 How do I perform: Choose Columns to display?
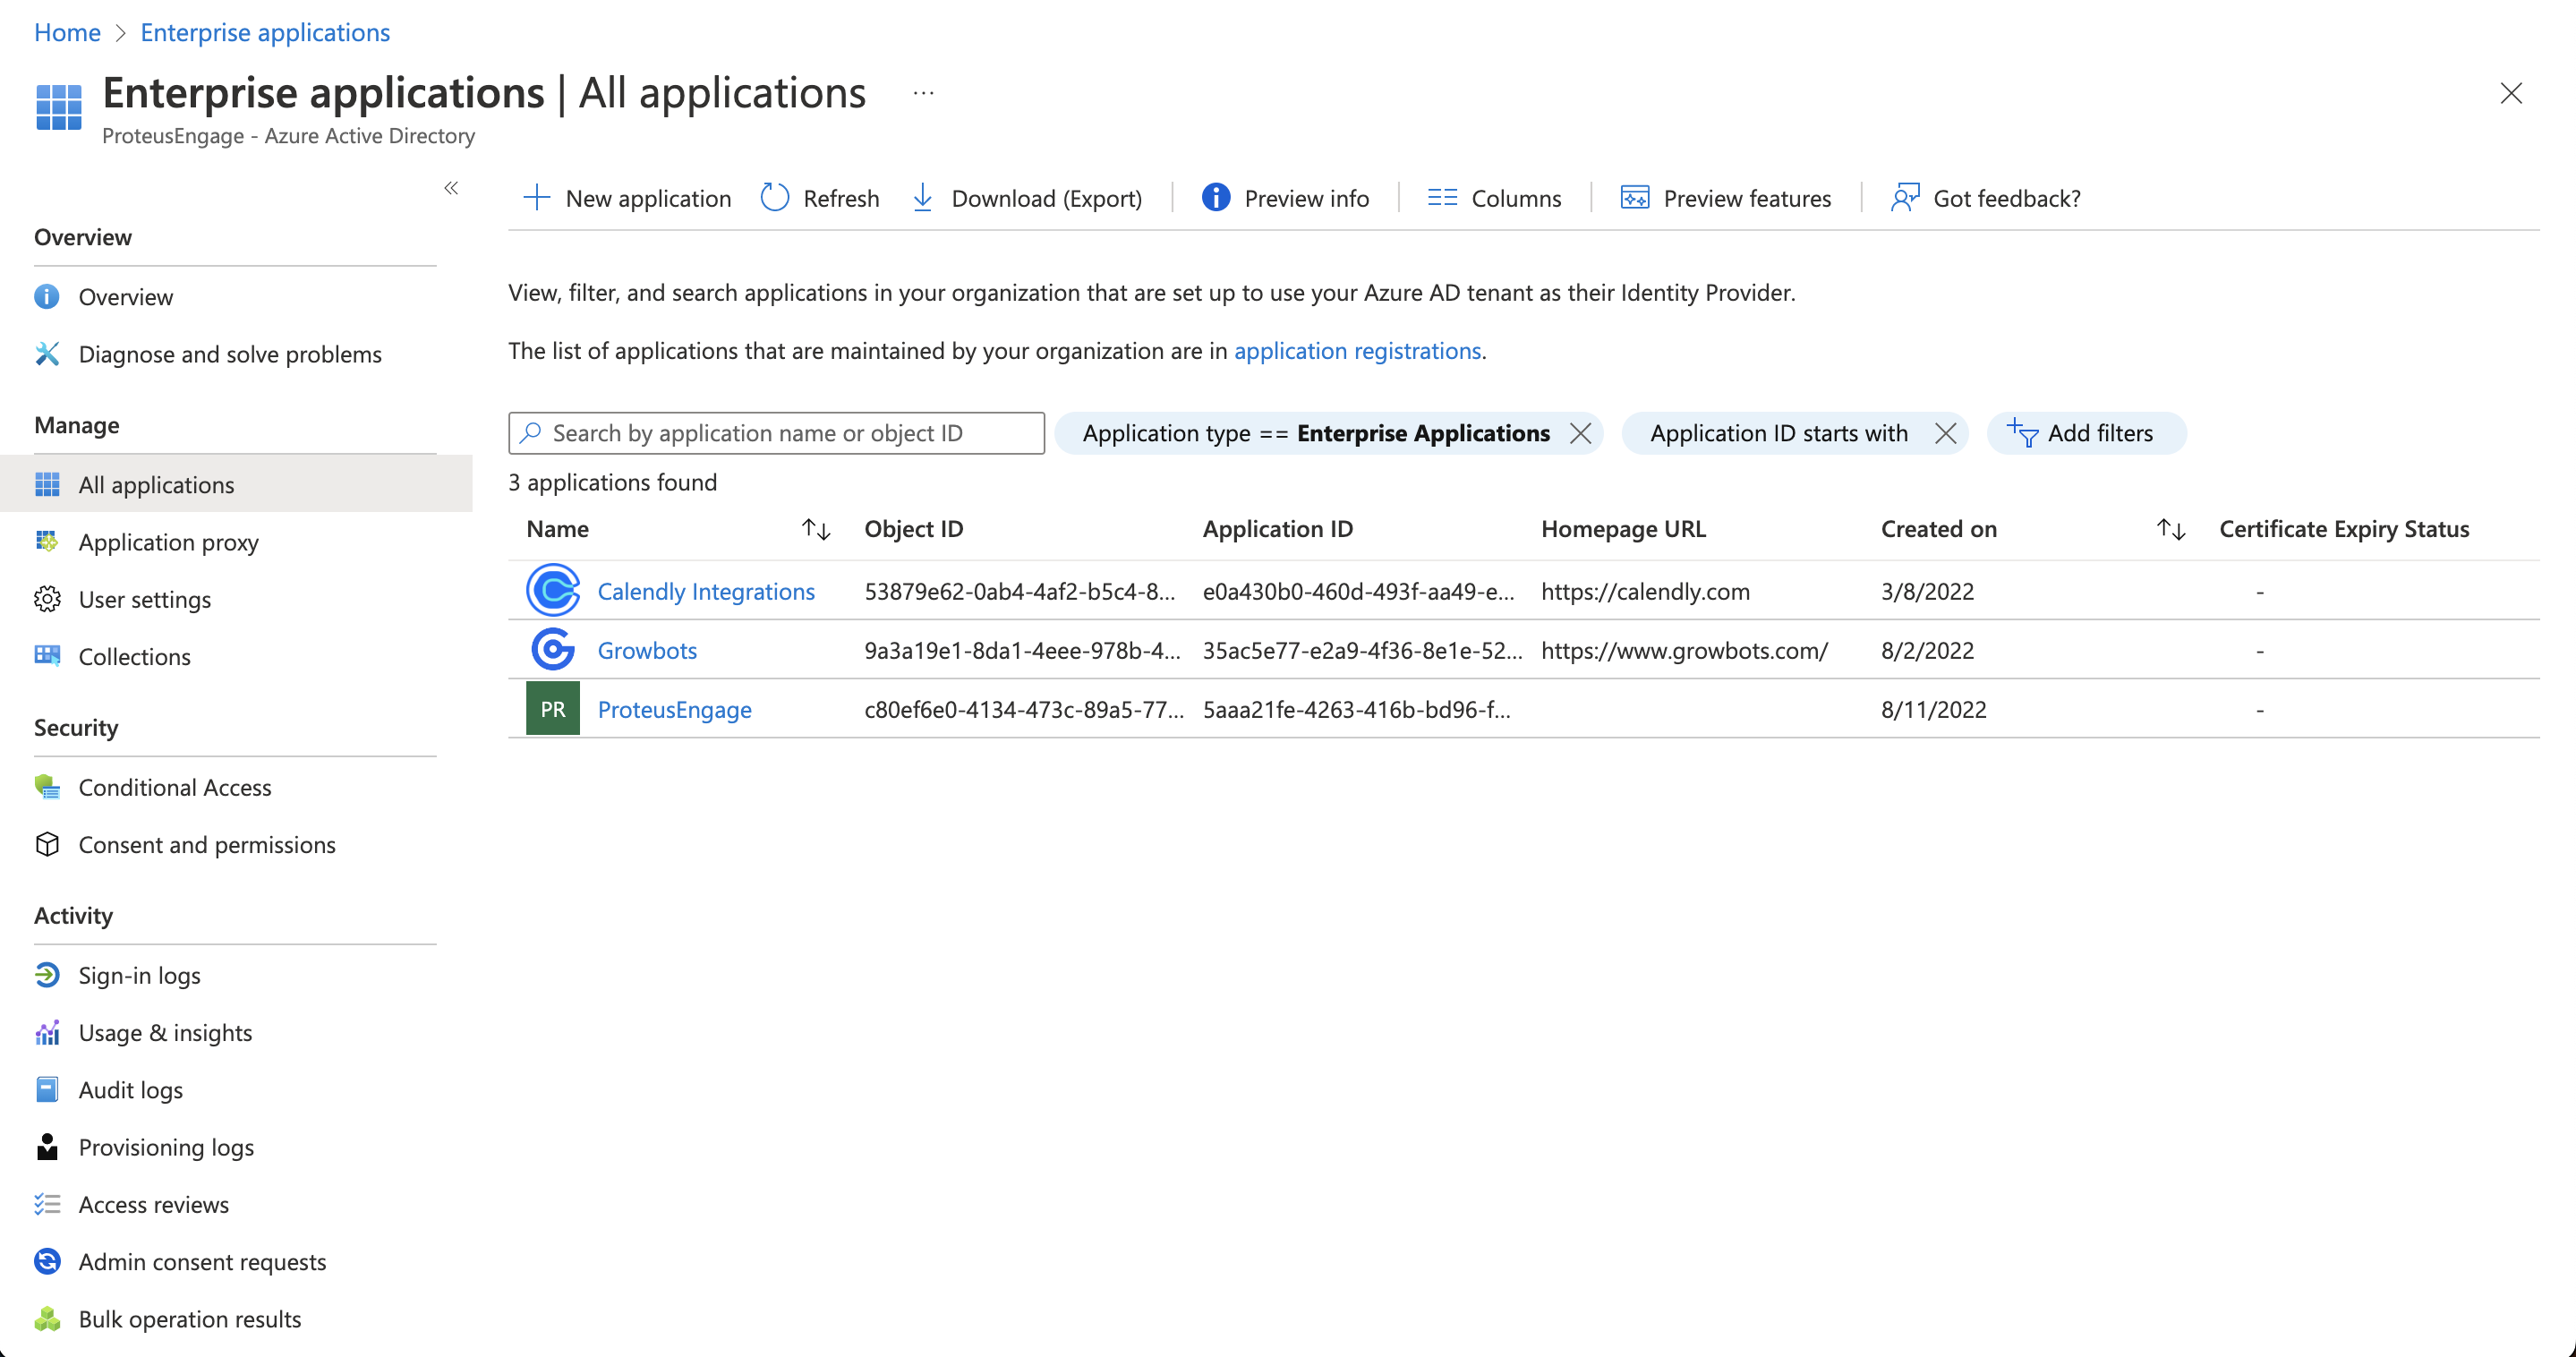1494,198
